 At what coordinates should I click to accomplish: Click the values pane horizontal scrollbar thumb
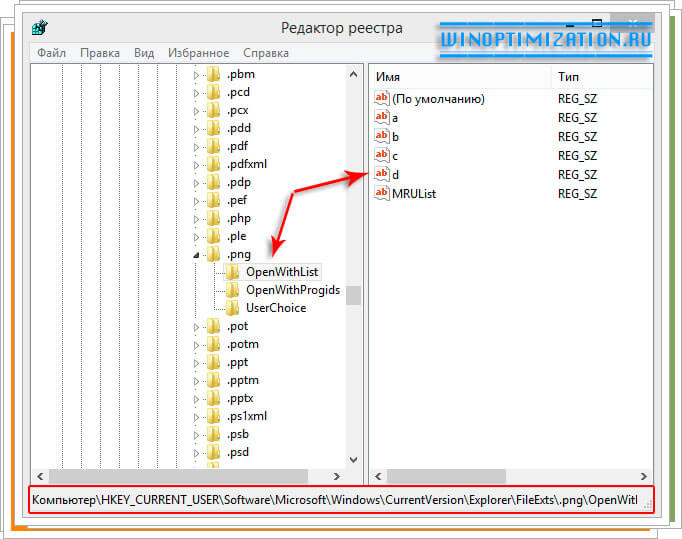tap(446, 476)
